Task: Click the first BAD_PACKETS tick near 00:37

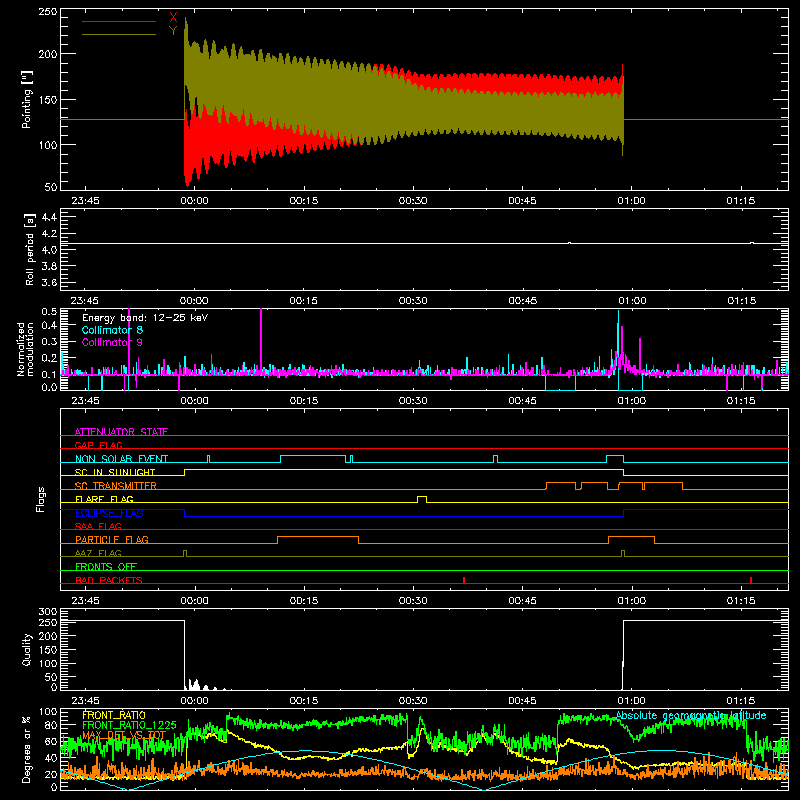Action: pos(464,580)
